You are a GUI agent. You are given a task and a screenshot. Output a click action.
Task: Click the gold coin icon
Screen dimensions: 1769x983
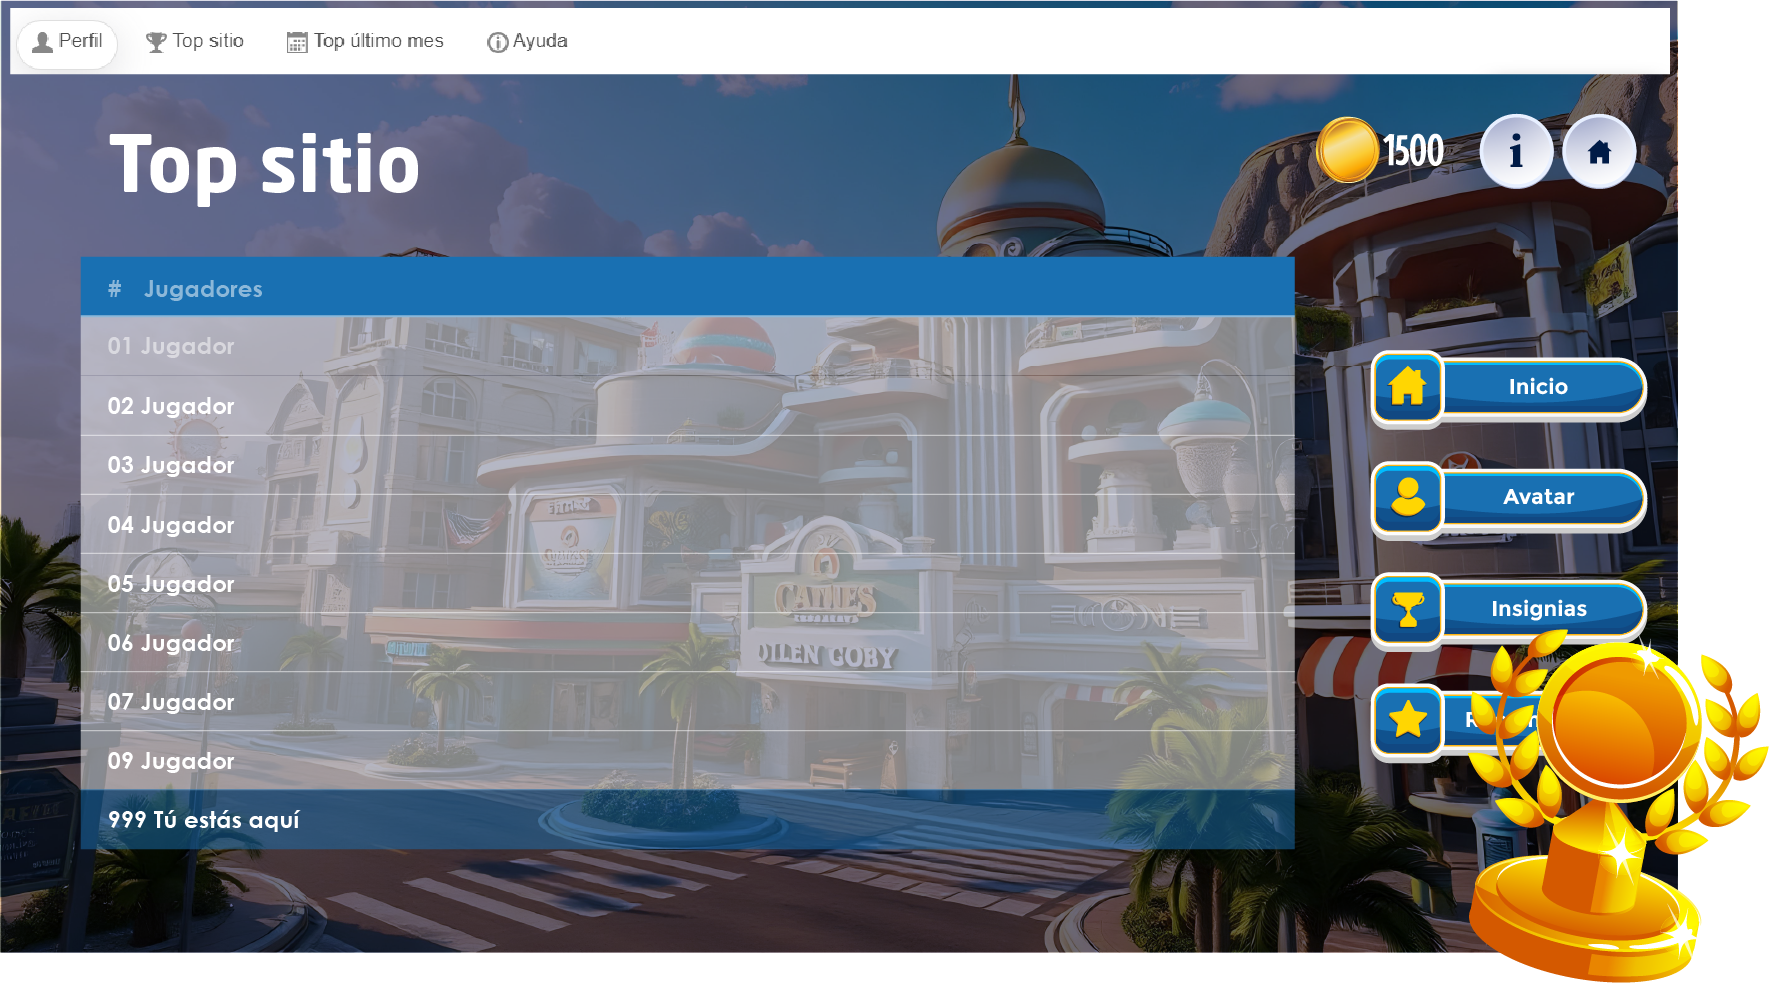pos(1347,150)
